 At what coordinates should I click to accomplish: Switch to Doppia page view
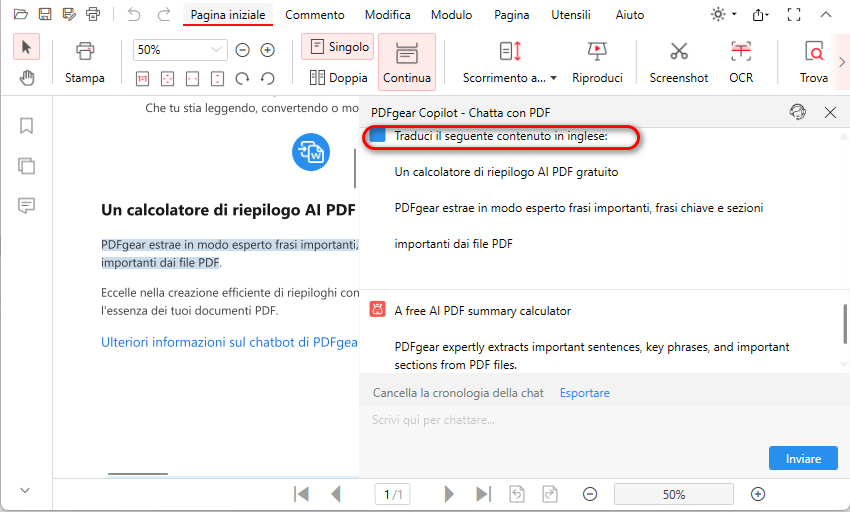coord(339,78)
